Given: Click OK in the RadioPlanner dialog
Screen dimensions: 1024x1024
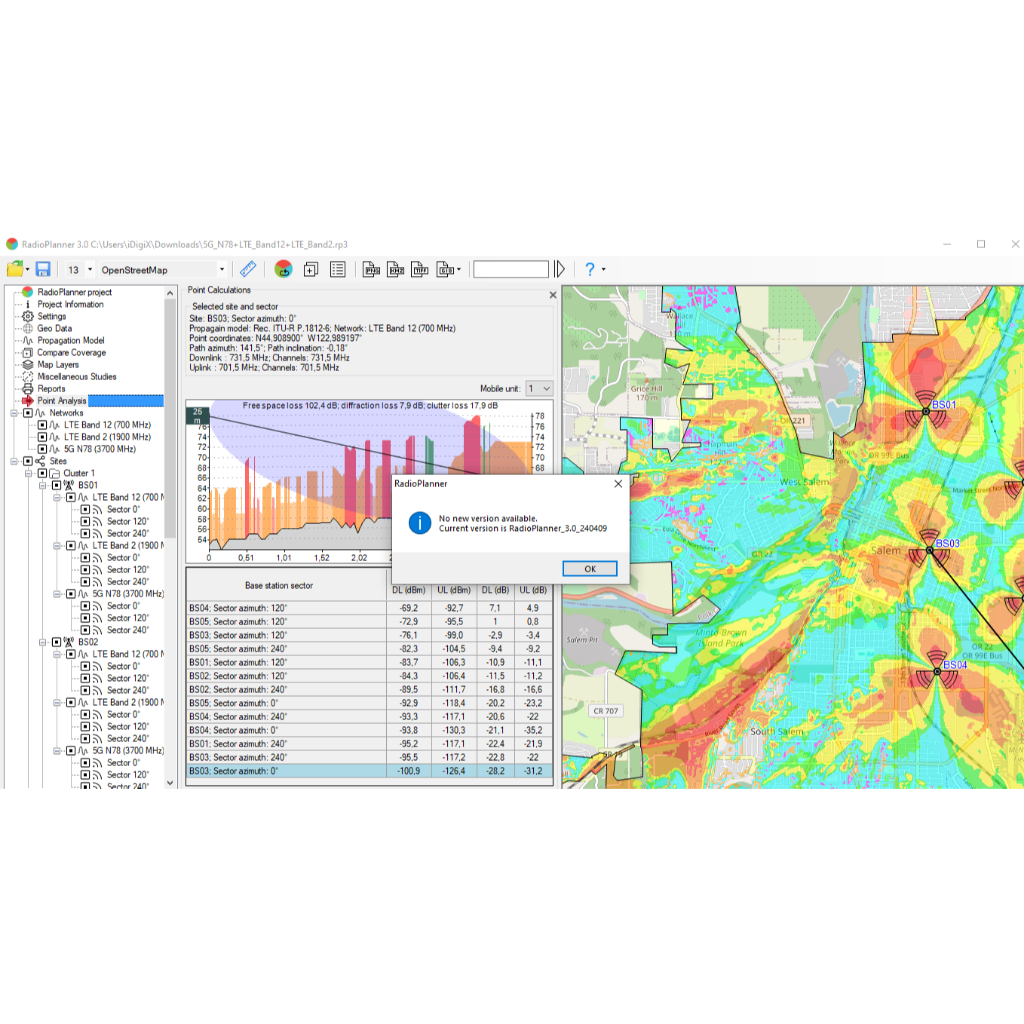Looking at the screenshot, I should click(590, 569).
